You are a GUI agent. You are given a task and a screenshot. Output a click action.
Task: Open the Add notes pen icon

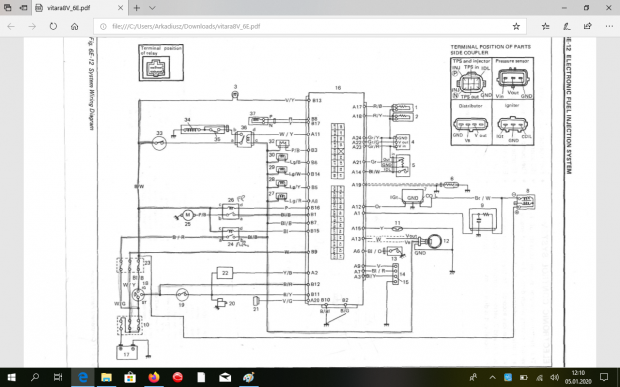[567, 26]
